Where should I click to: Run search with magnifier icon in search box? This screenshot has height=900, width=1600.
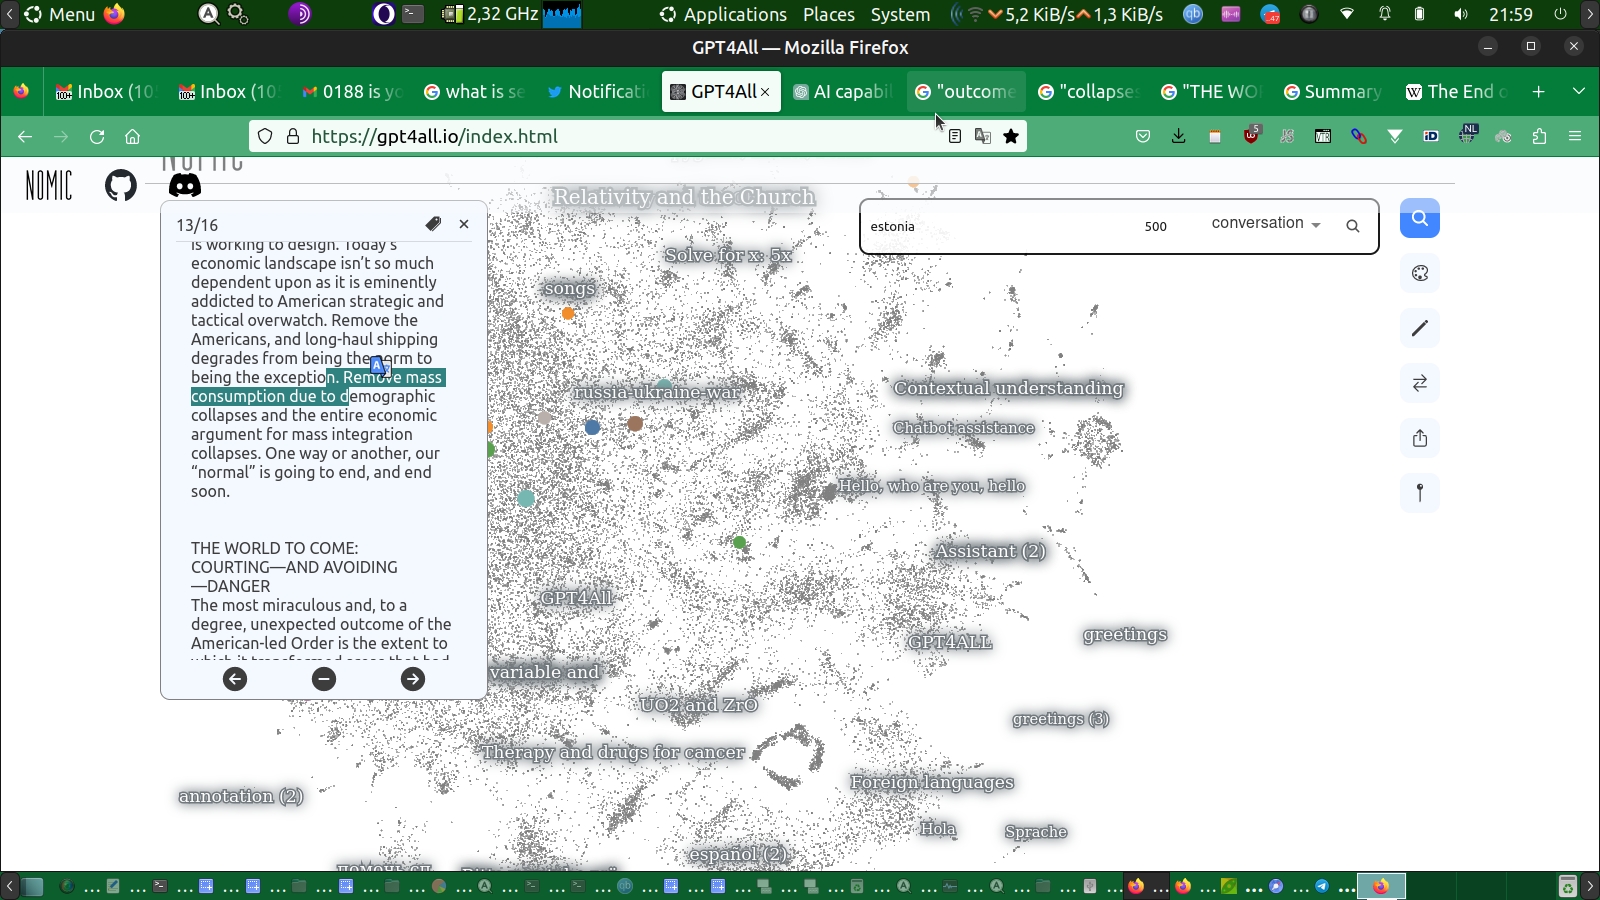[x=1353, y=226]
